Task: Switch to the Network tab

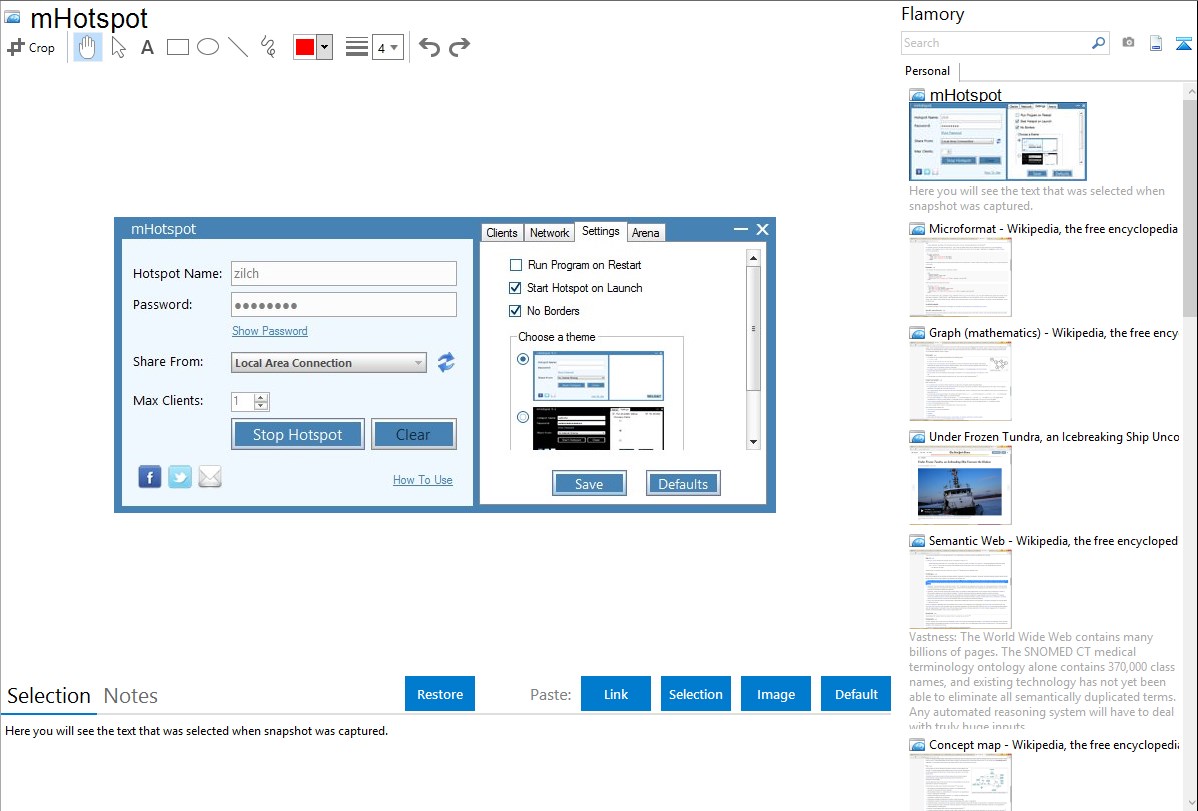Action: tap(549, 232)
